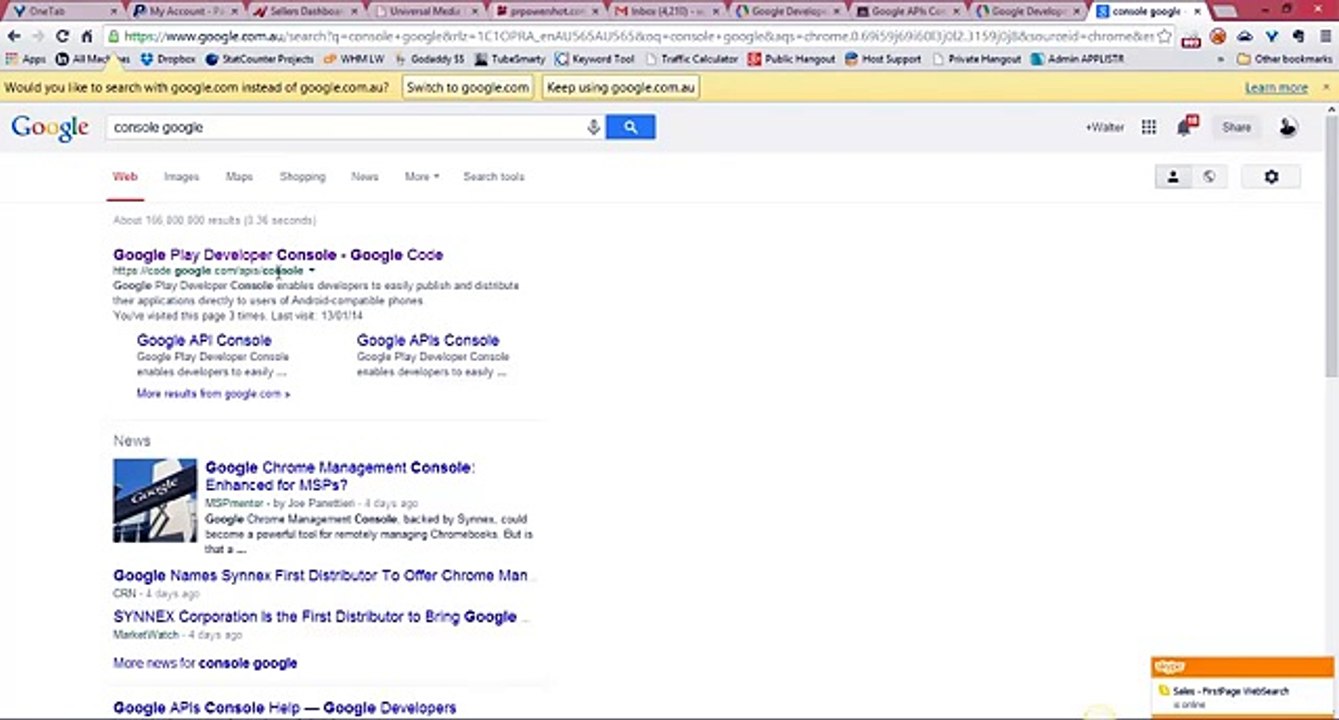Click the browser address bar URL
This screenshot has width=1339, height=720.
[640, 36]
